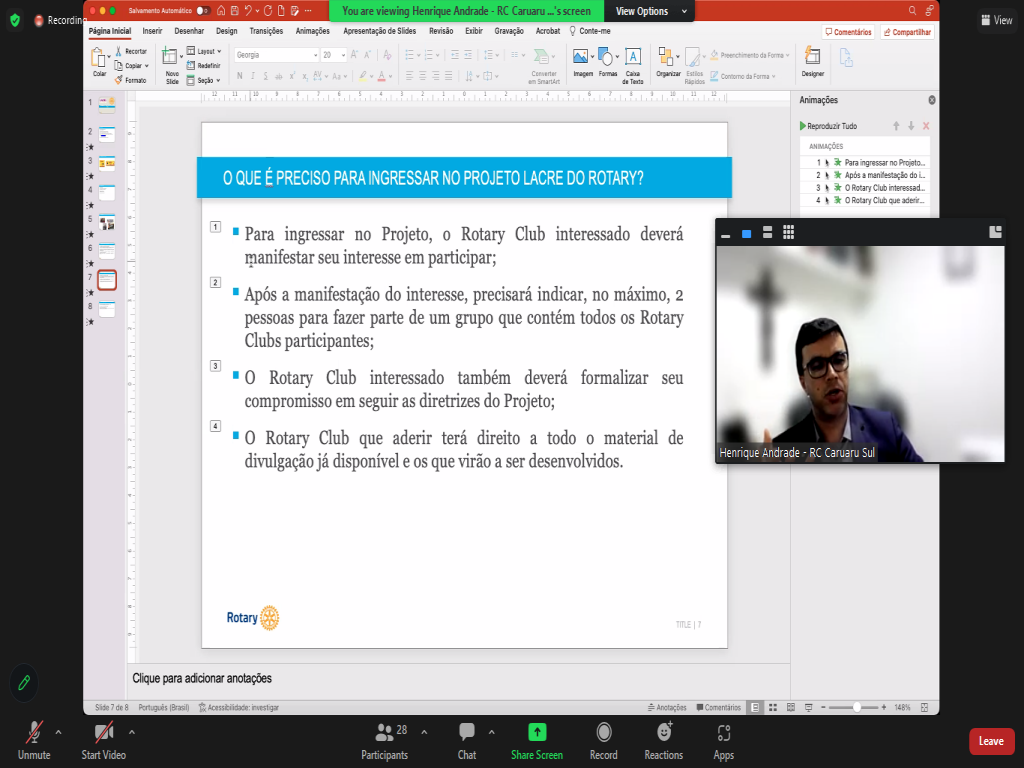Leave the Zoom meeting

[x=991, y=741]
